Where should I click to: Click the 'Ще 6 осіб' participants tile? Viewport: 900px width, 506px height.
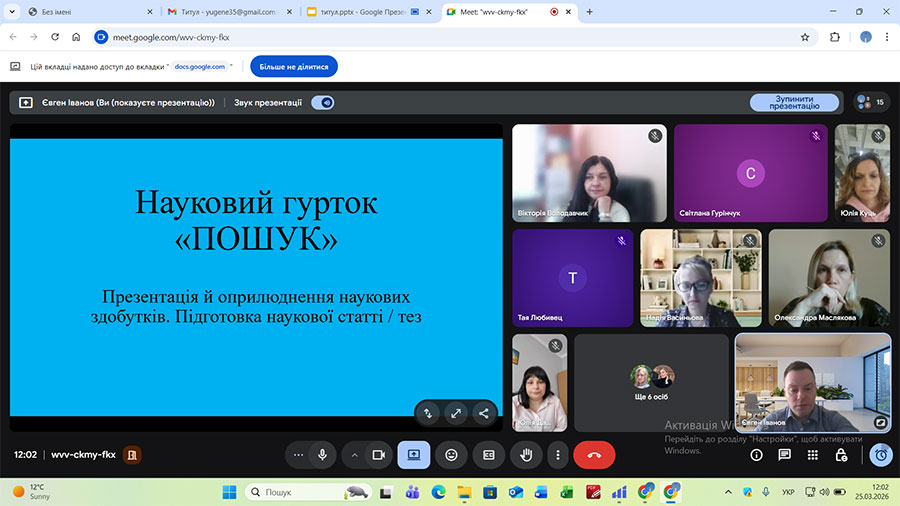[651, 382]
